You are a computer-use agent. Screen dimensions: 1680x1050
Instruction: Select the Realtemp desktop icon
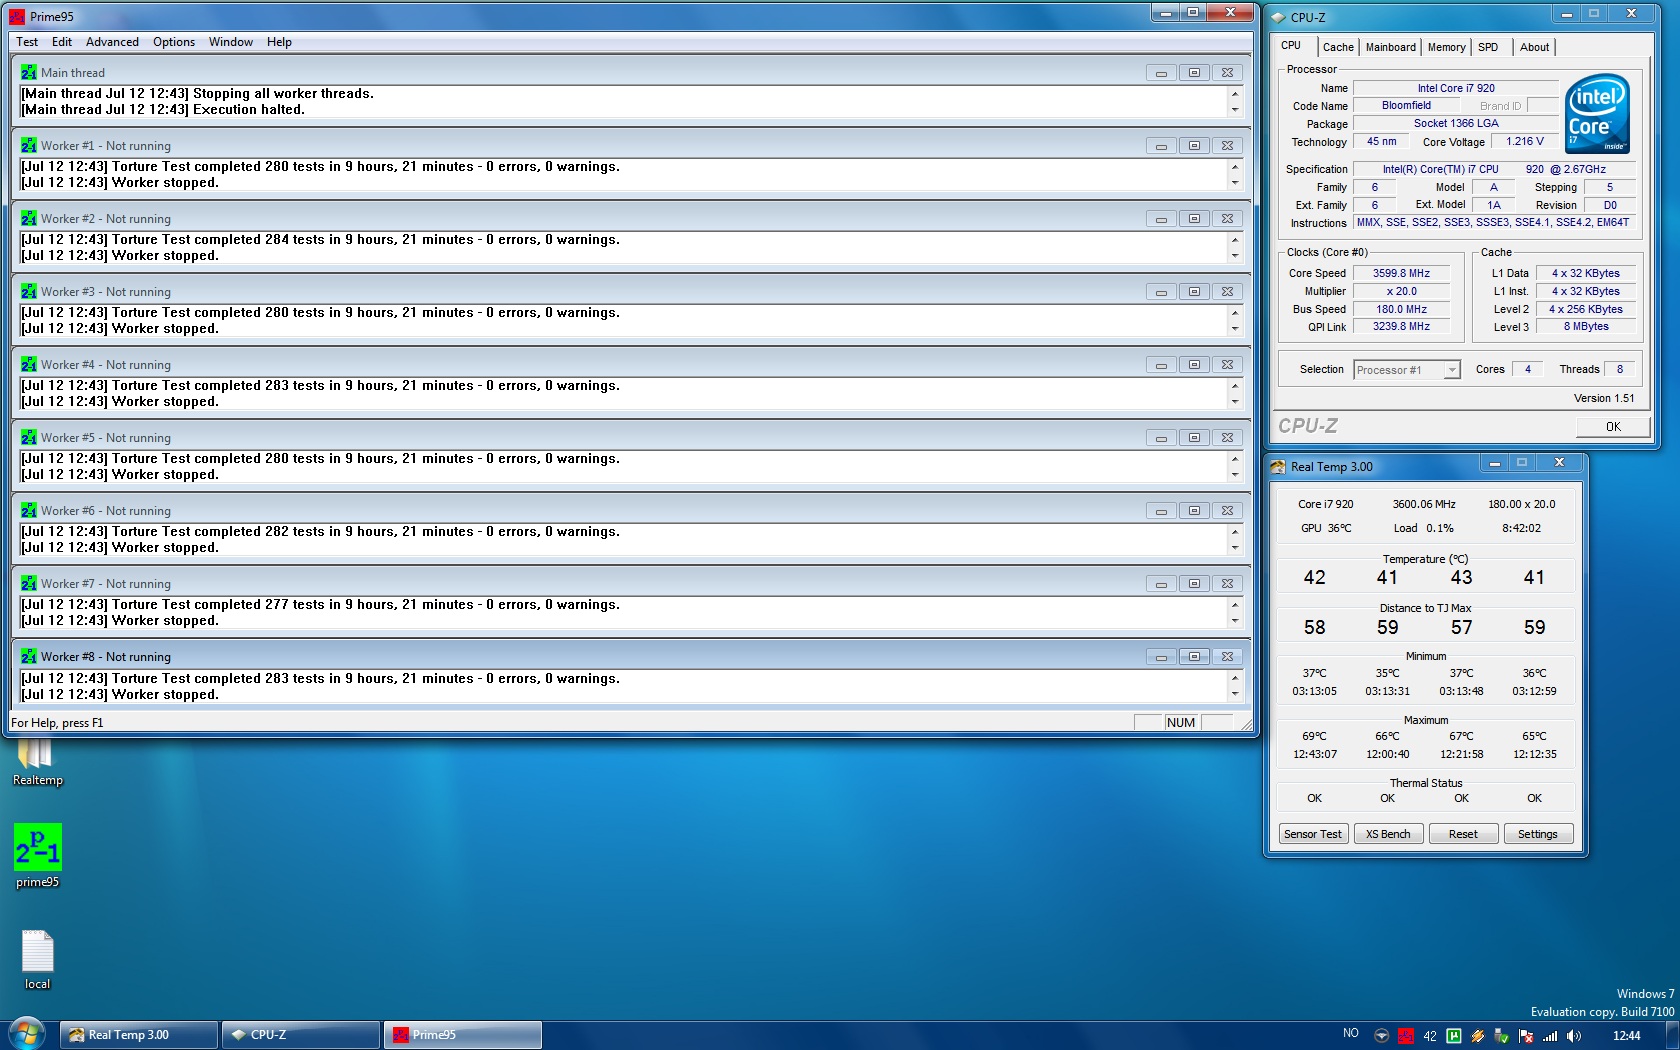click(37, 763)
